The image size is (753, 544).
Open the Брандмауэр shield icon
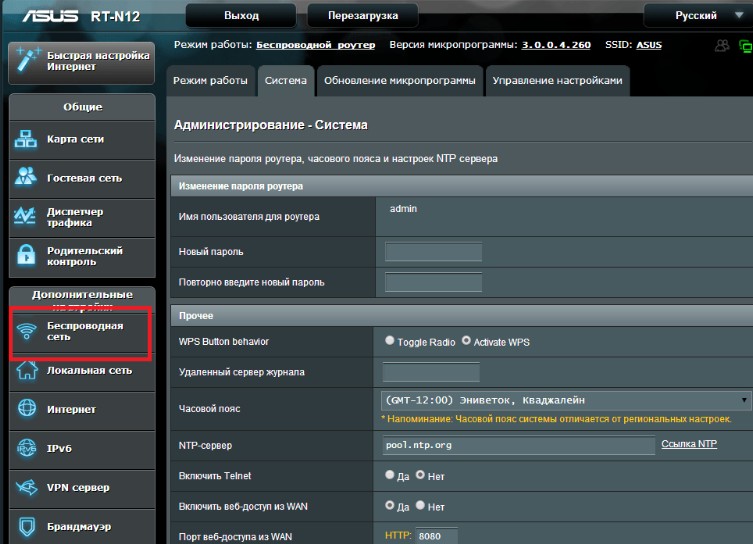[x=27, y=526]
